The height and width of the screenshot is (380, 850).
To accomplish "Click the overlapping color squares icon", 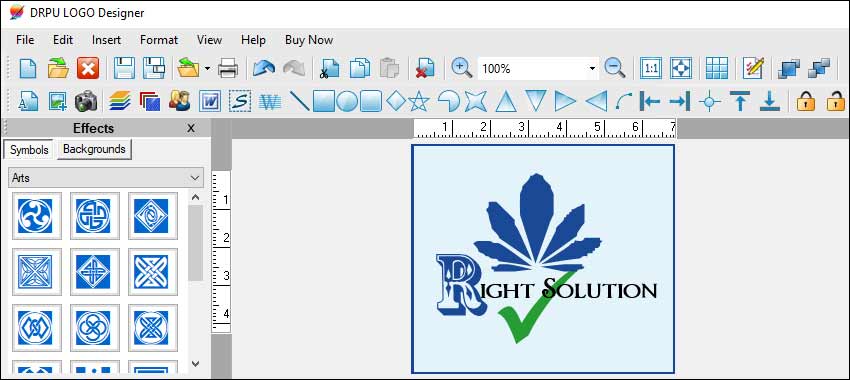I will coord(150,101).
